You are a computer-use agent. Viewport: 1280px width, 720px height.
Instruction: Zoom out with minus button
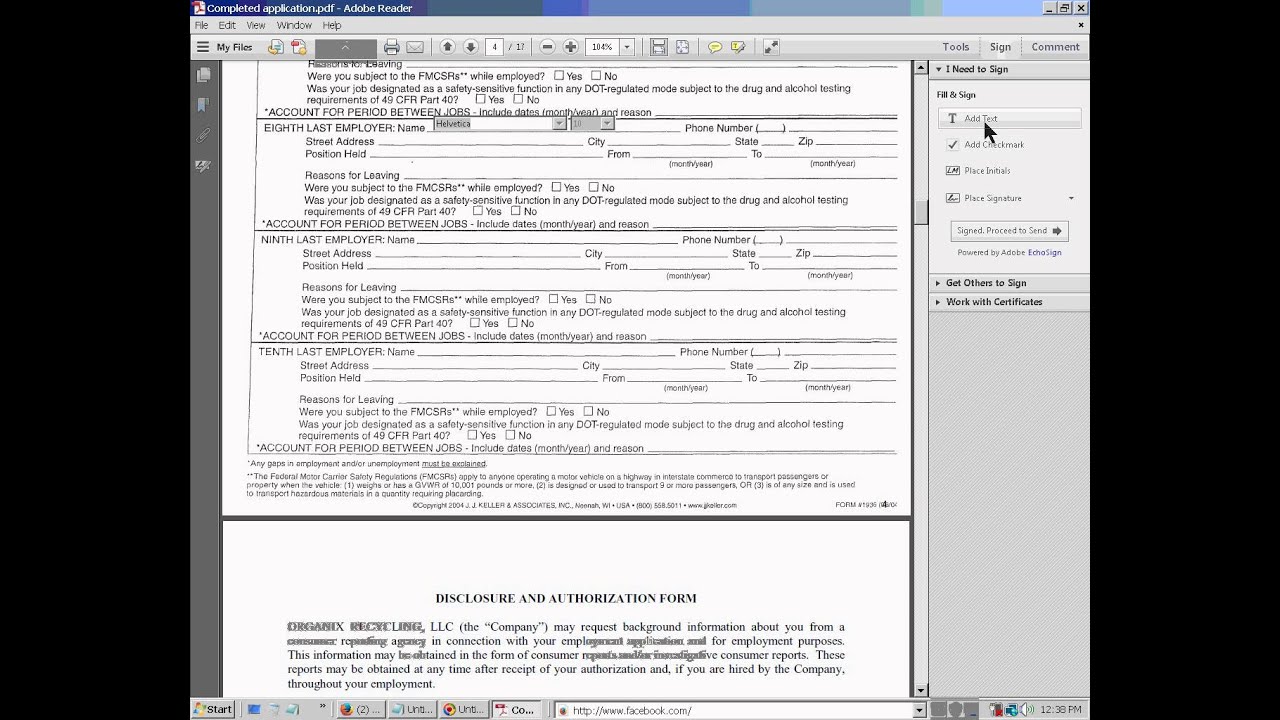click(547, 47)
